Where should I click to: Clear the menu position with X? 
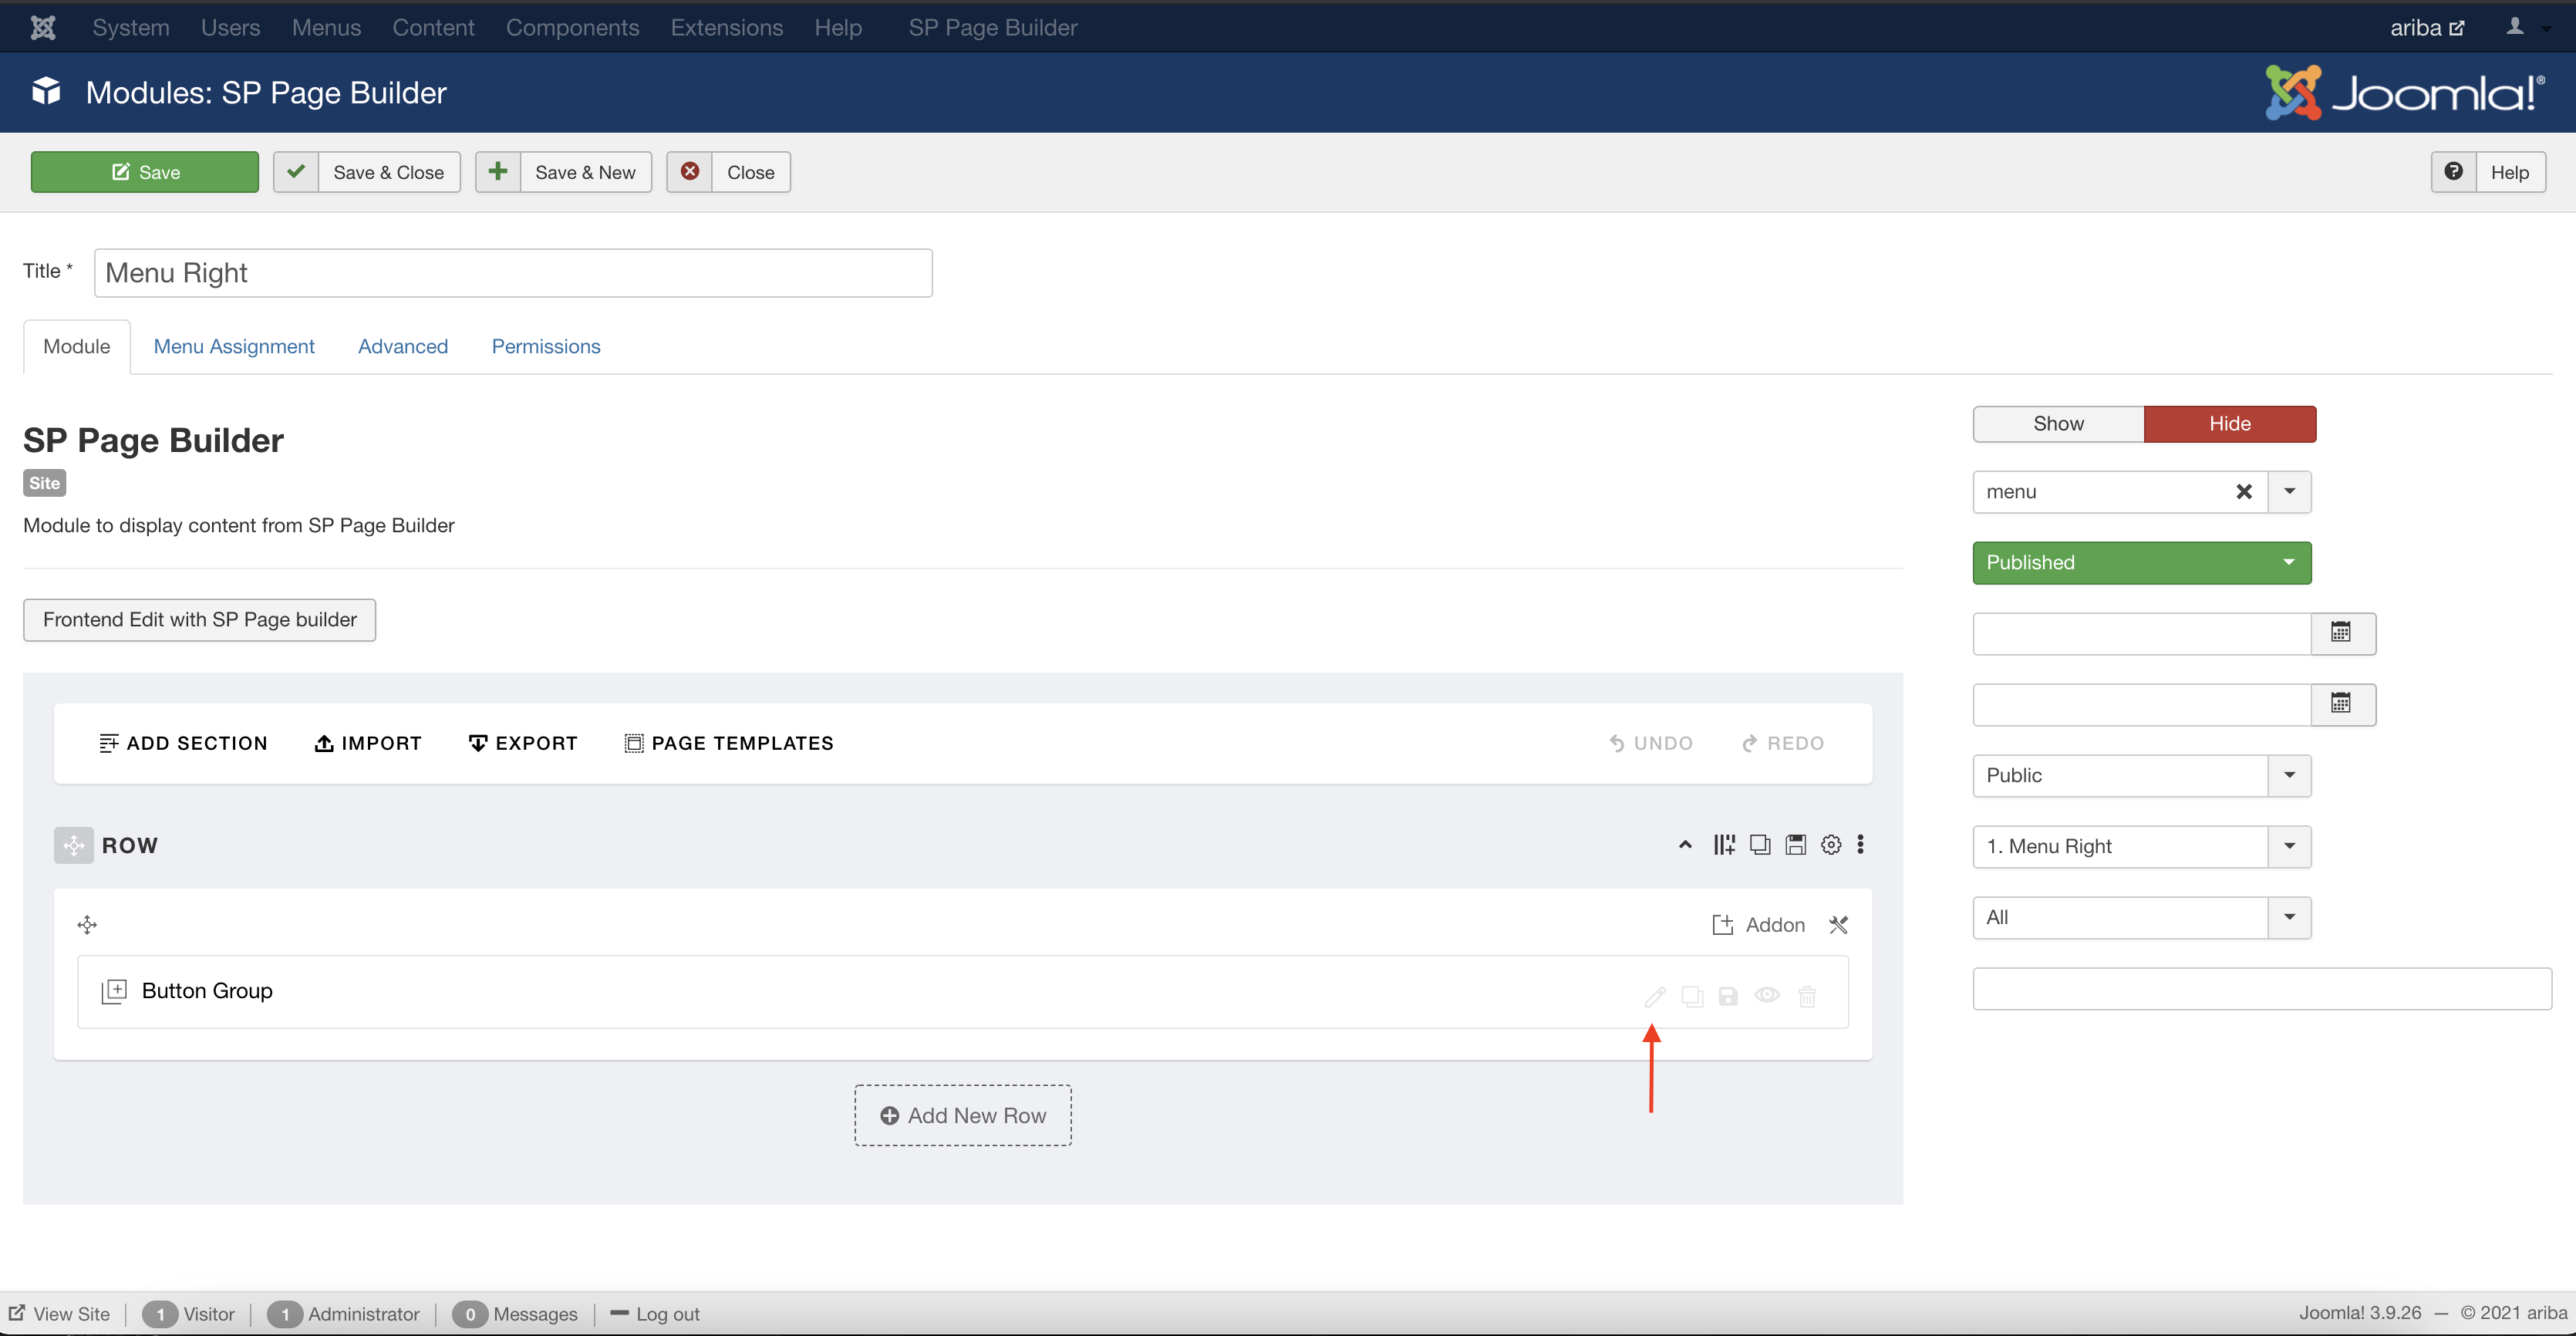2244,492
